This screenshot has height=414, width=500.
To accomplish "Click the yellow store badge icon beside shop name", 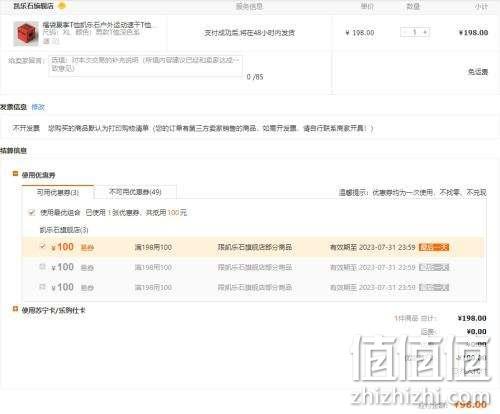I will point(62,6).
